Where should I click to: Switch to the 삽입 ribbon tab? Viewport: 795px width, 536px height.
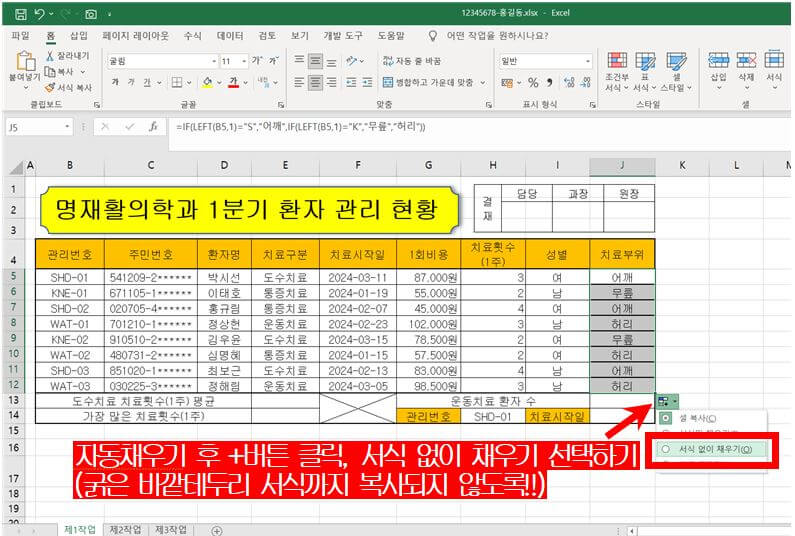tap(79, 35)
